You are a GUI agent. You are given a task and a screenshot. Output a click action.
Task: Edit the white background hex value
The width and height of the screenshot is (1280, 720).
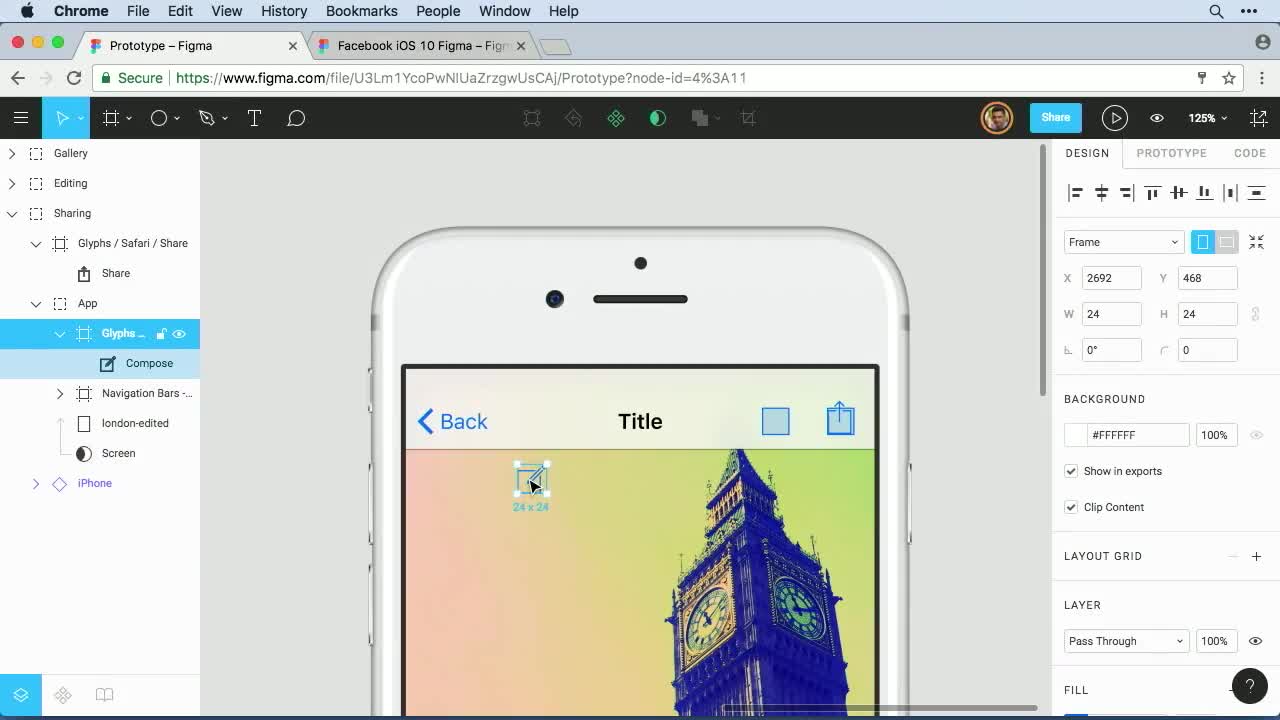click(x=1126, y=434)
